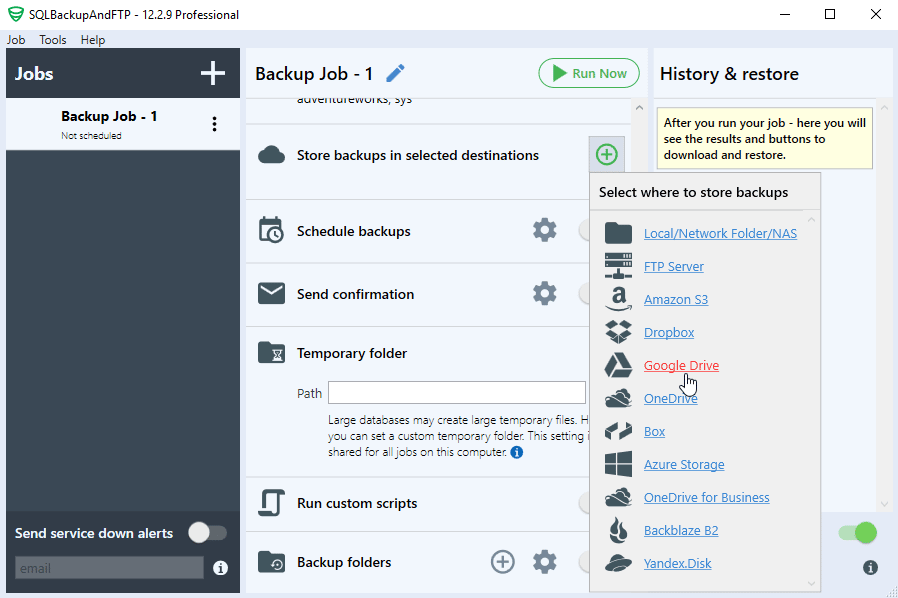Click the info icon next to the email field
The width and height of the screenshot is (898, 598).
pos(220,568)
